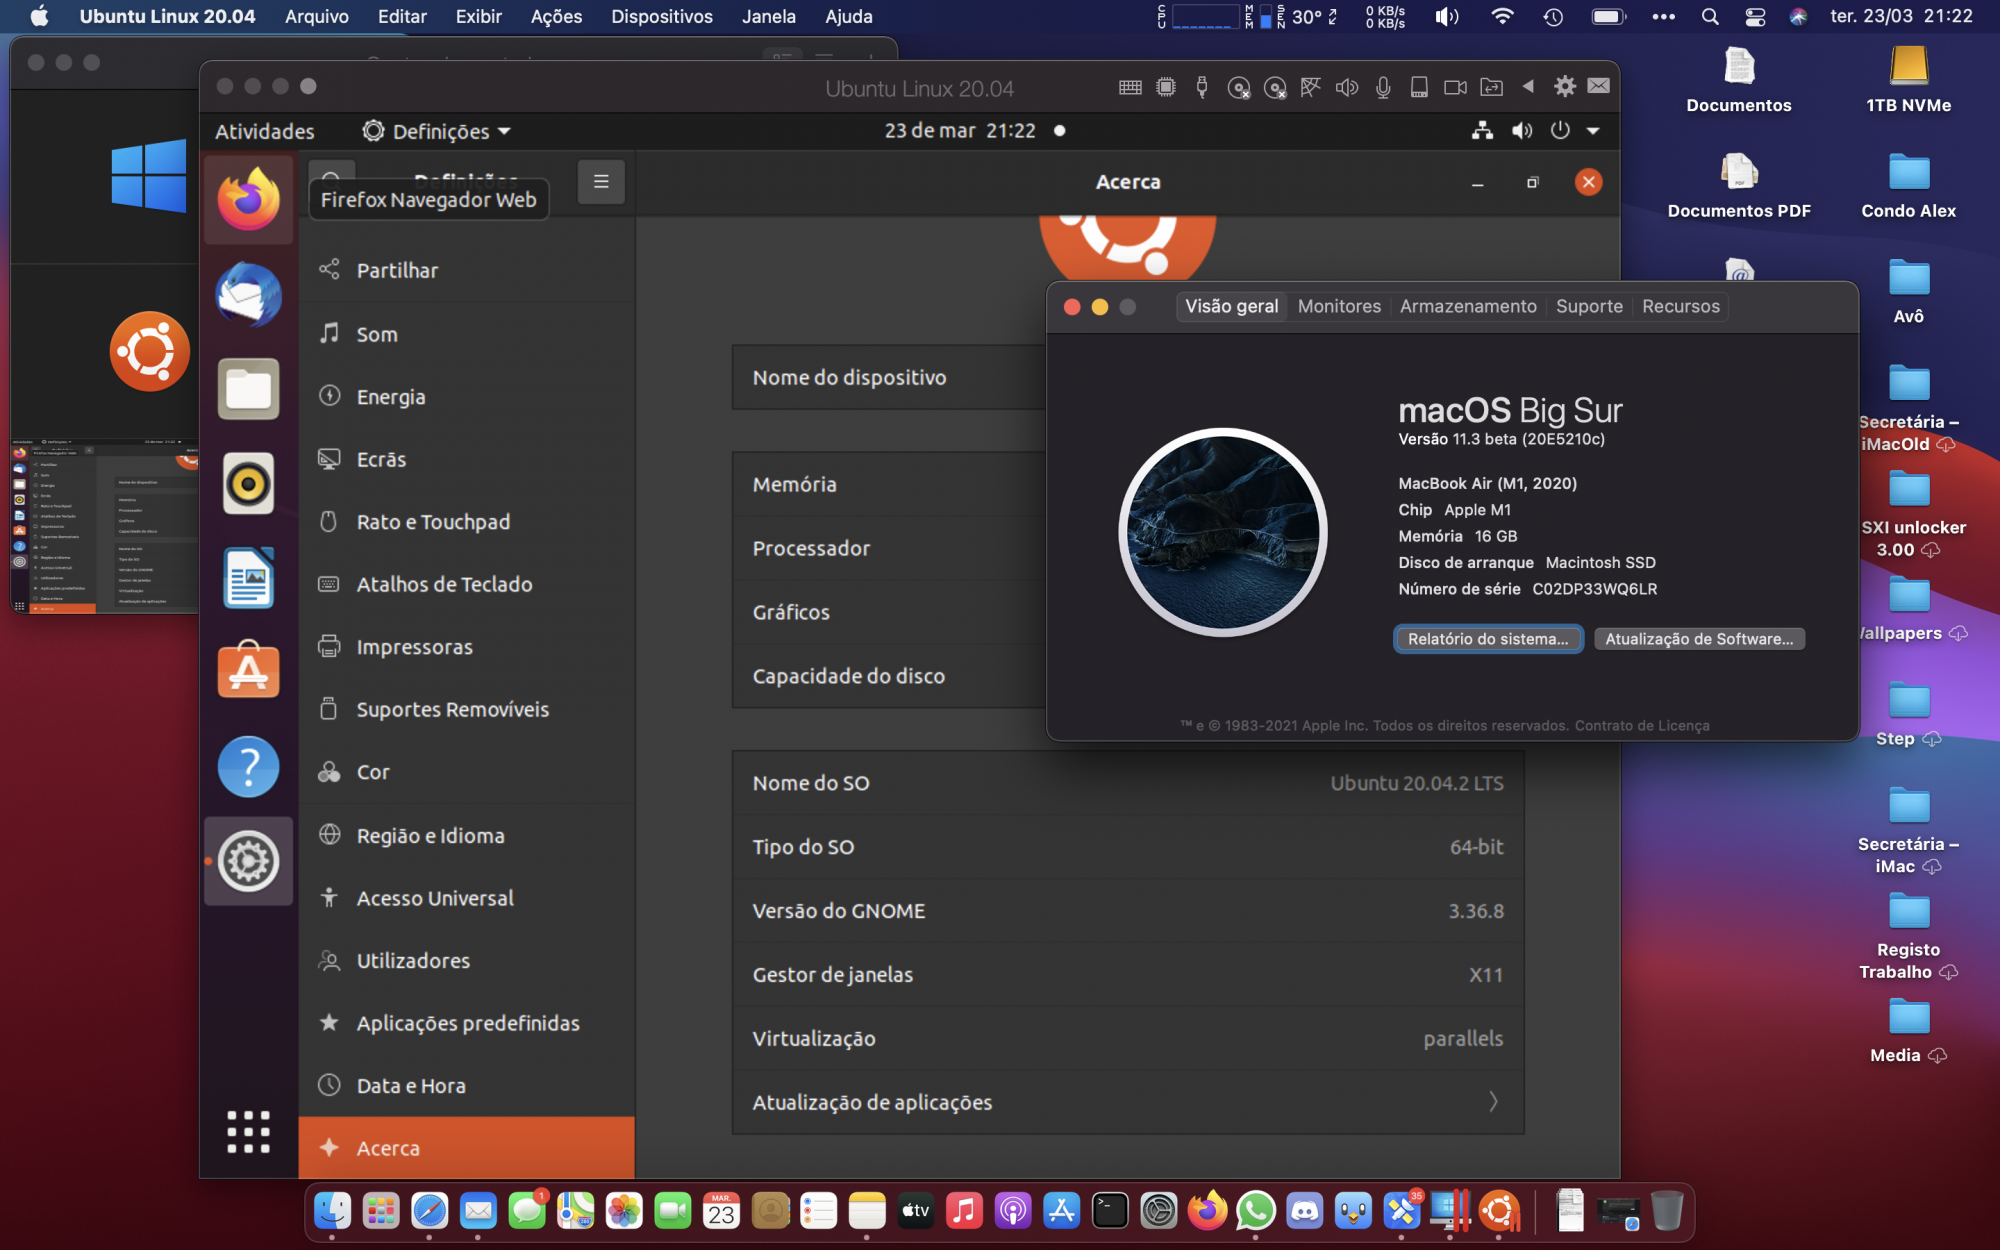
Task: Launch Thunderbird from the Ubuntu dock
Action: tap(248, 295)
